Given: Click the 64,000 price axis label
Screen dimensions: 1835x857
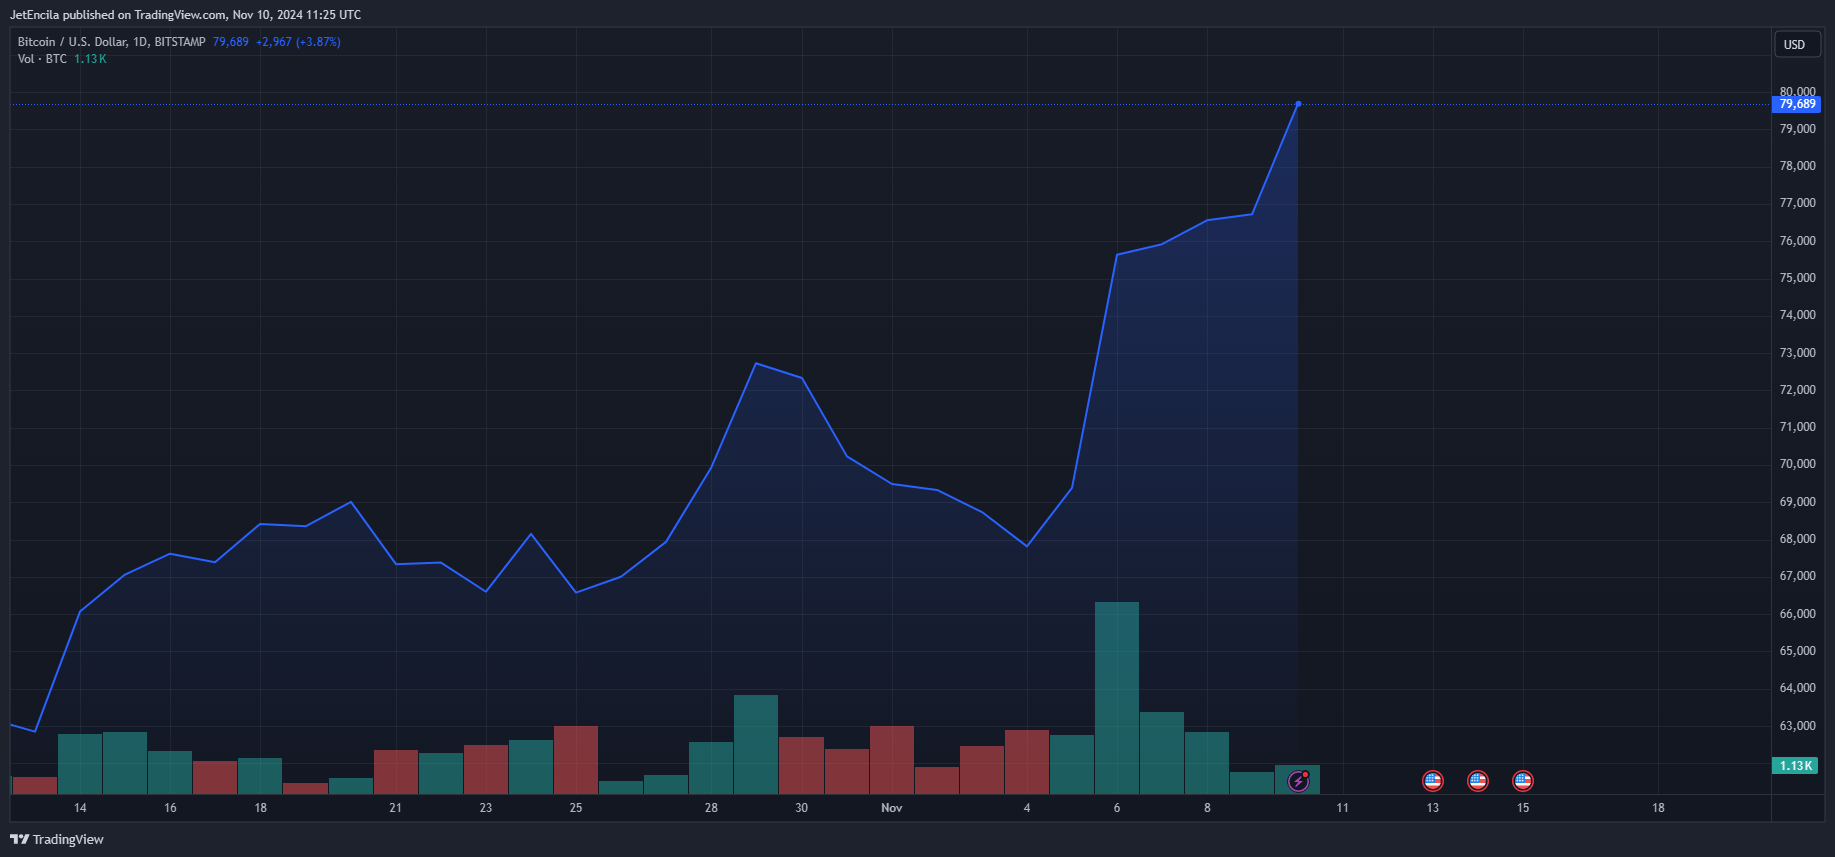Looking at the screenshot, I should tap(1798, 688).
